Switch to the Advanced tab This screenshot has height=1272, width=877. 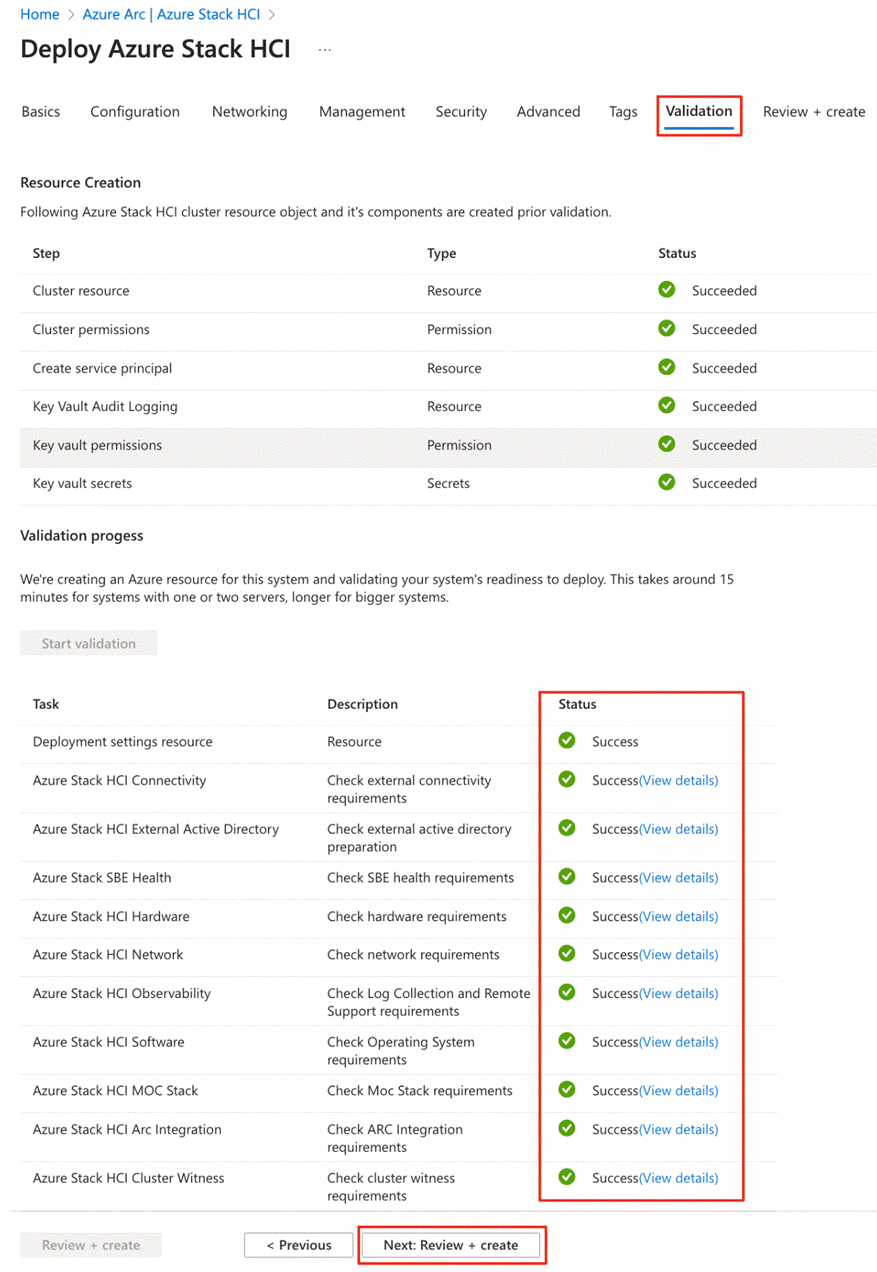click(x=548, y=112)
